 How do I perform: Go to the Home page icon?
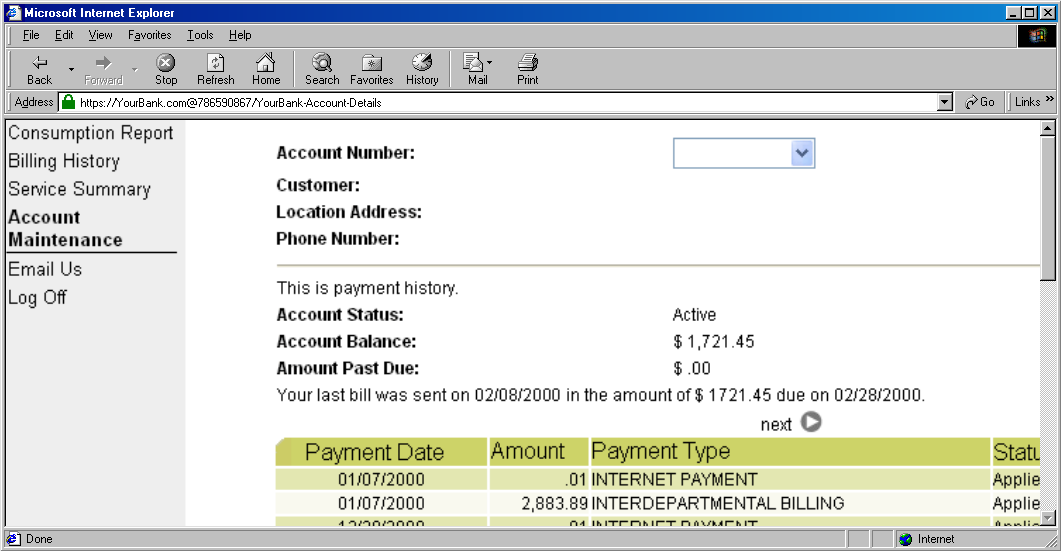266,63
